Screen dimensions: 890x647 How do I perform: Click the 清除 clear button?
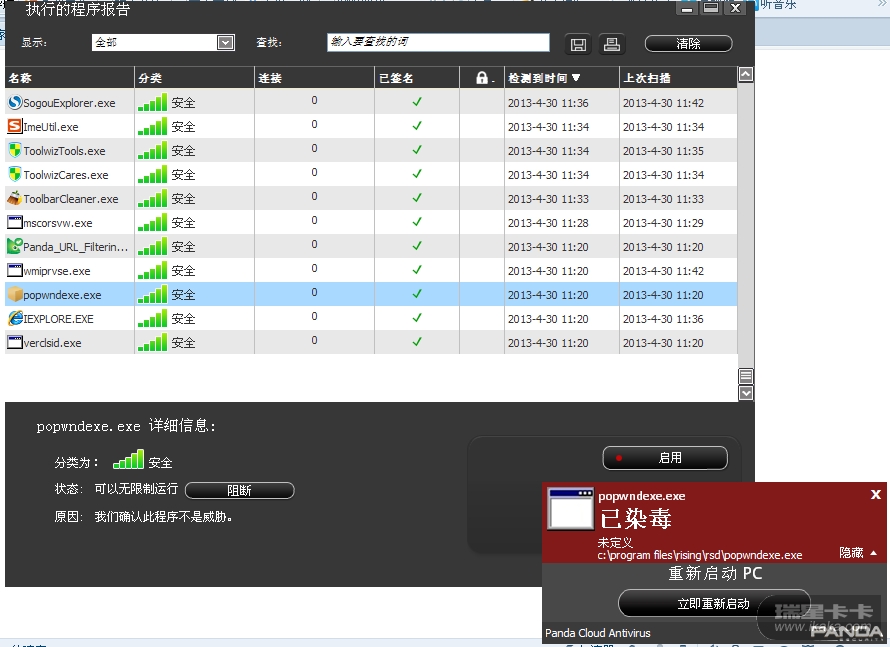[689, 44]
